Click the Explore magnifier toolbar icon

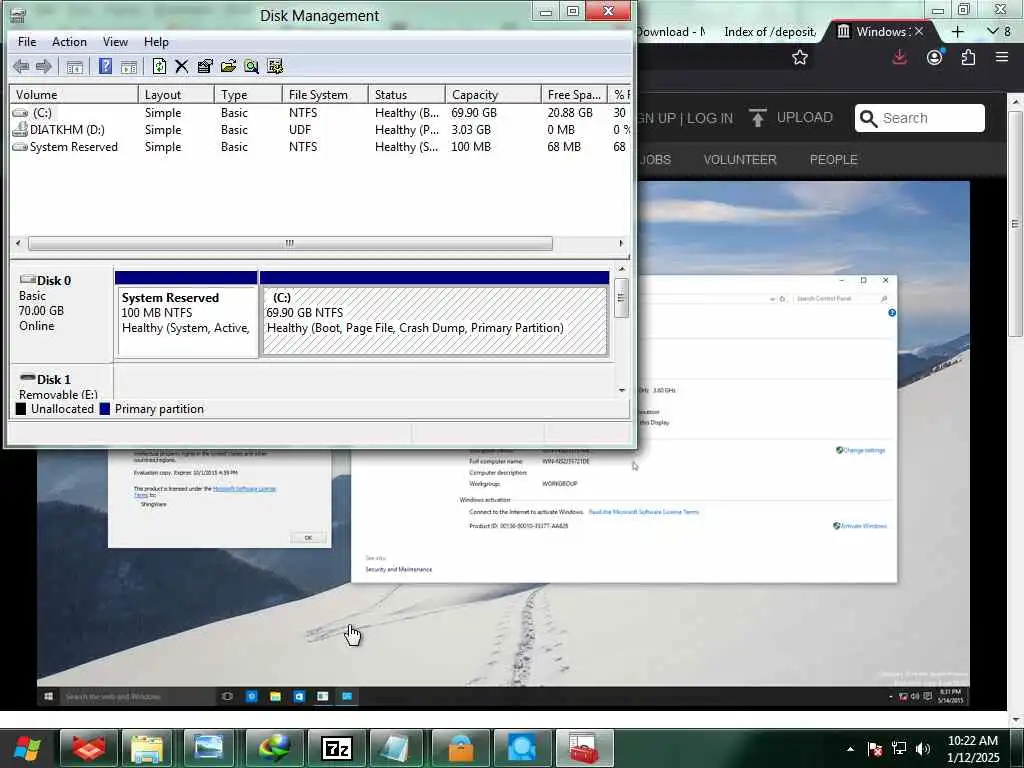pyautogui.click(x=251, y=66)
